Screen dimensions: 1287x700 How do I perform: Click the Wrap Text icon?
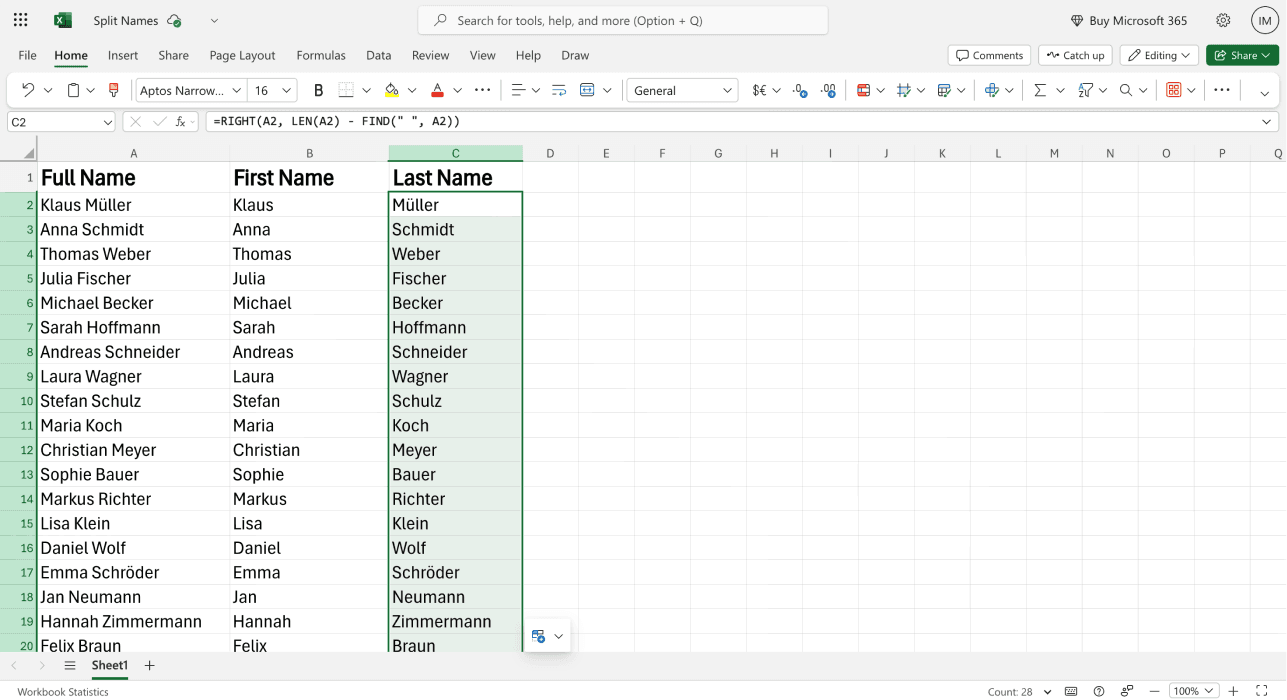pyautogui.click(x=558, y=90)
